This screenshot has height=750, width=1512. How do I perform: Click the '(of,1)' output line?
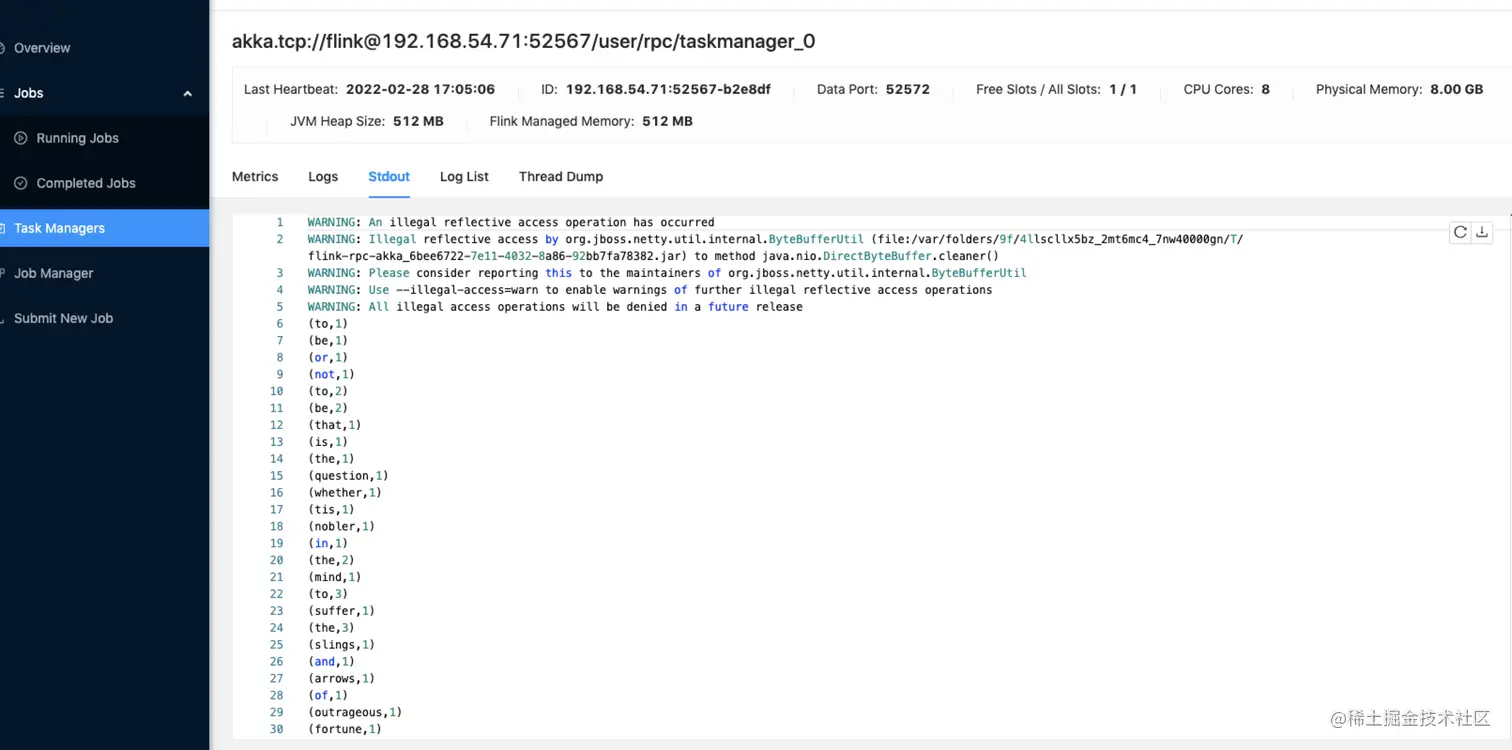point(328,695)
